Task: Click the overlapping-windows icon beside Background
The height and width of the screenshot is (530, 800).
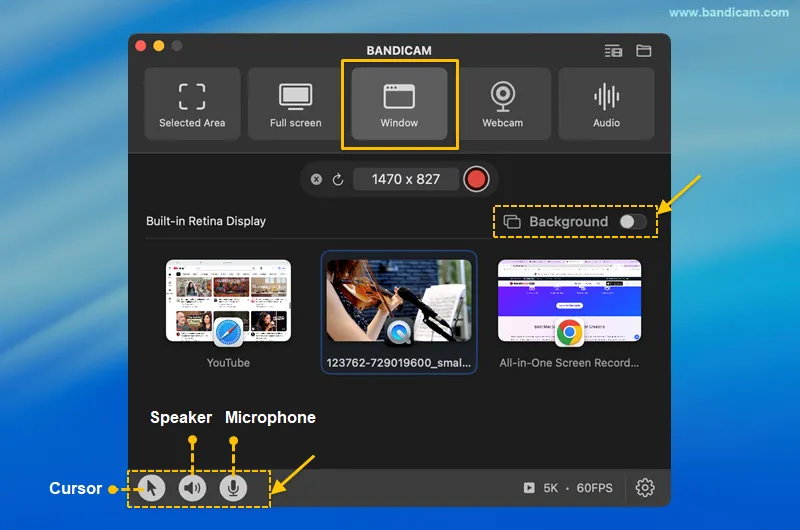Action: pyautogui.click(x=512, y=222)
